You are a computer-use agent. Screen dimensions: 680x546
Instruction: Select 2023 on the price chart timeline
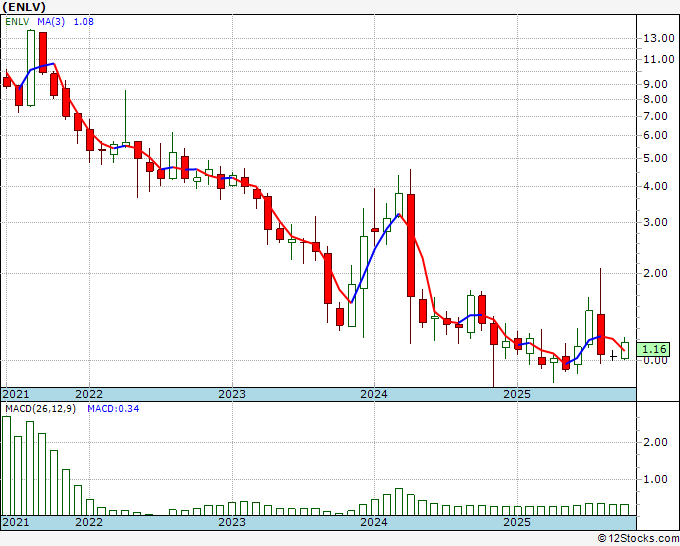(231, 394)
